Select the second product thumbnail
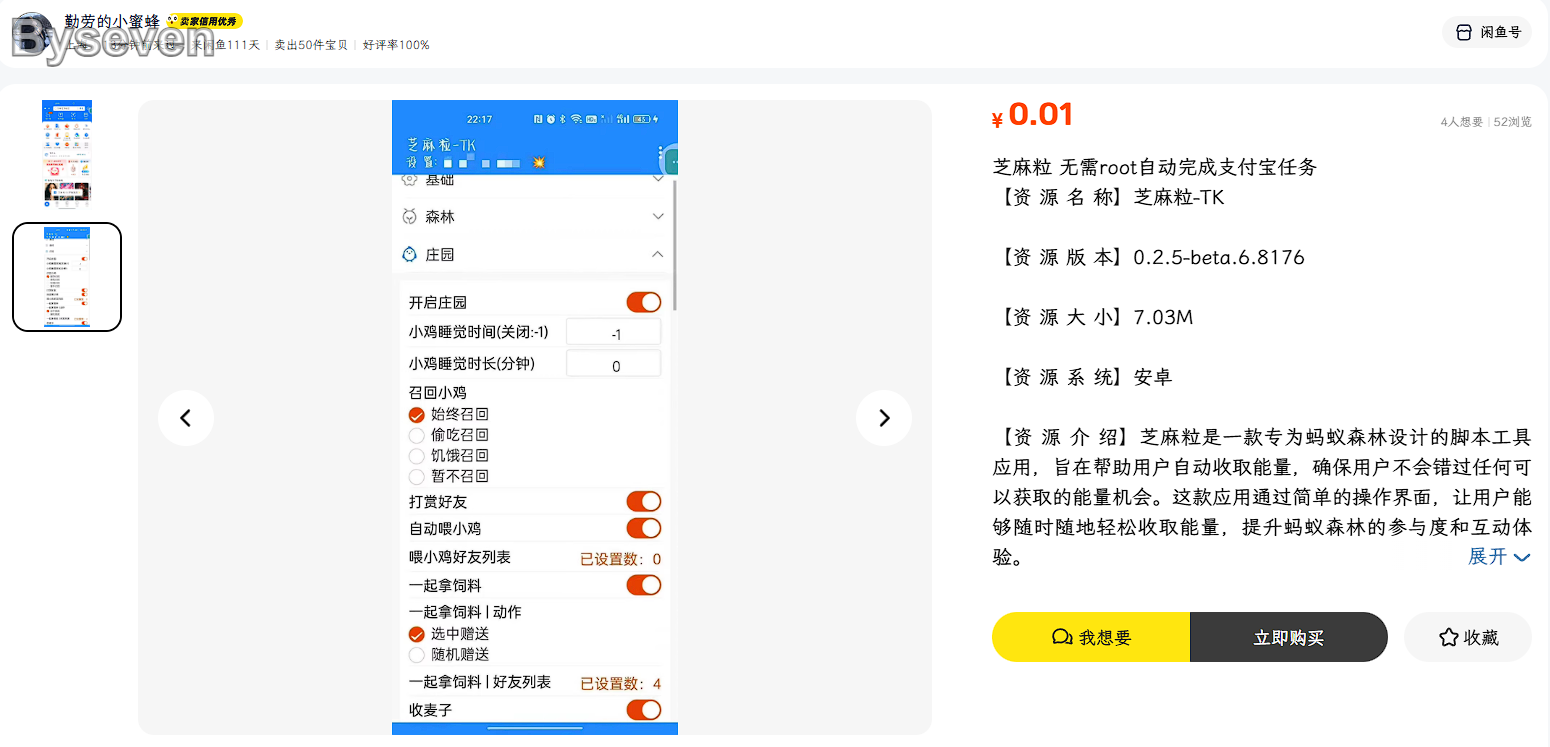 coord(67,277)
